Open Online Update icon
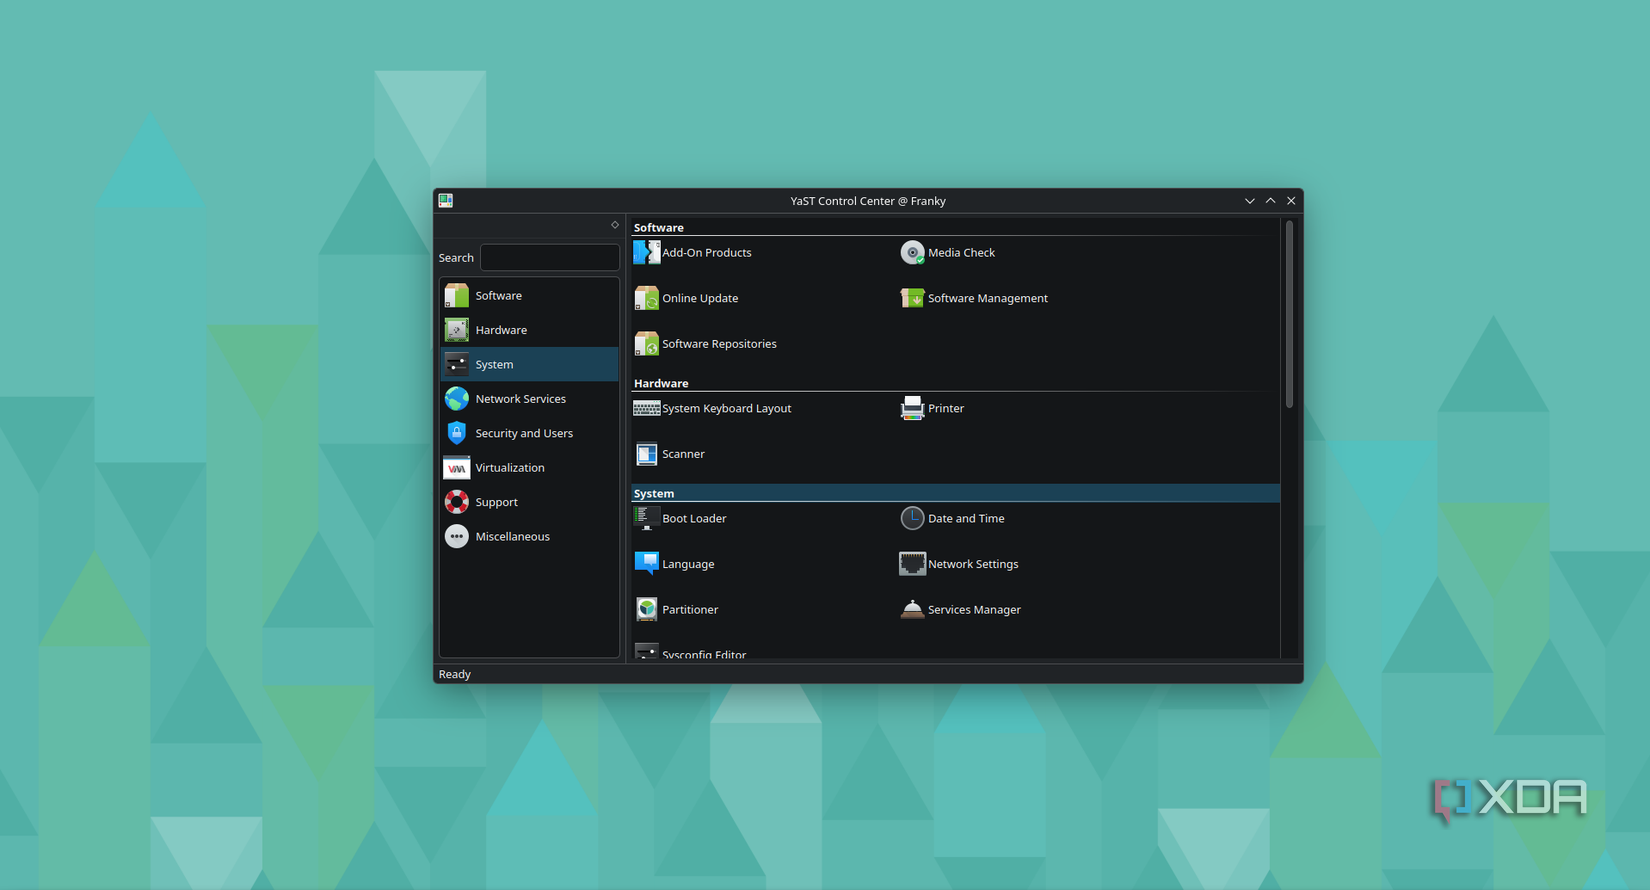This screenshot has height=890, width=1650. [647, 298]
